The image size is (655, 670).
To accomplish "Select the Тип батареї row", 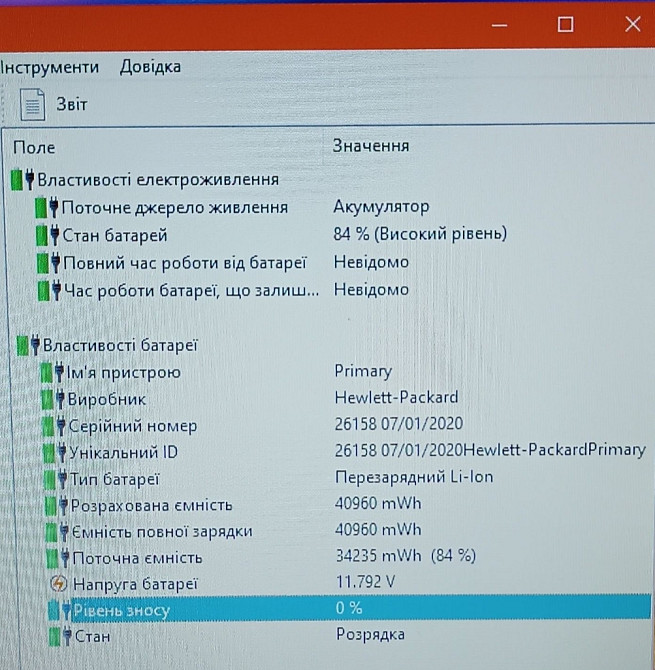I will click(115, 479).
